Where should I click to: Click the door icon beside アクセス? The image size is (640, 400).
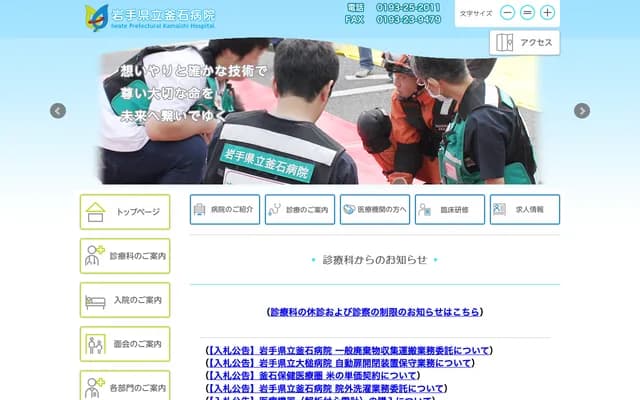click(x=504, y=42)
